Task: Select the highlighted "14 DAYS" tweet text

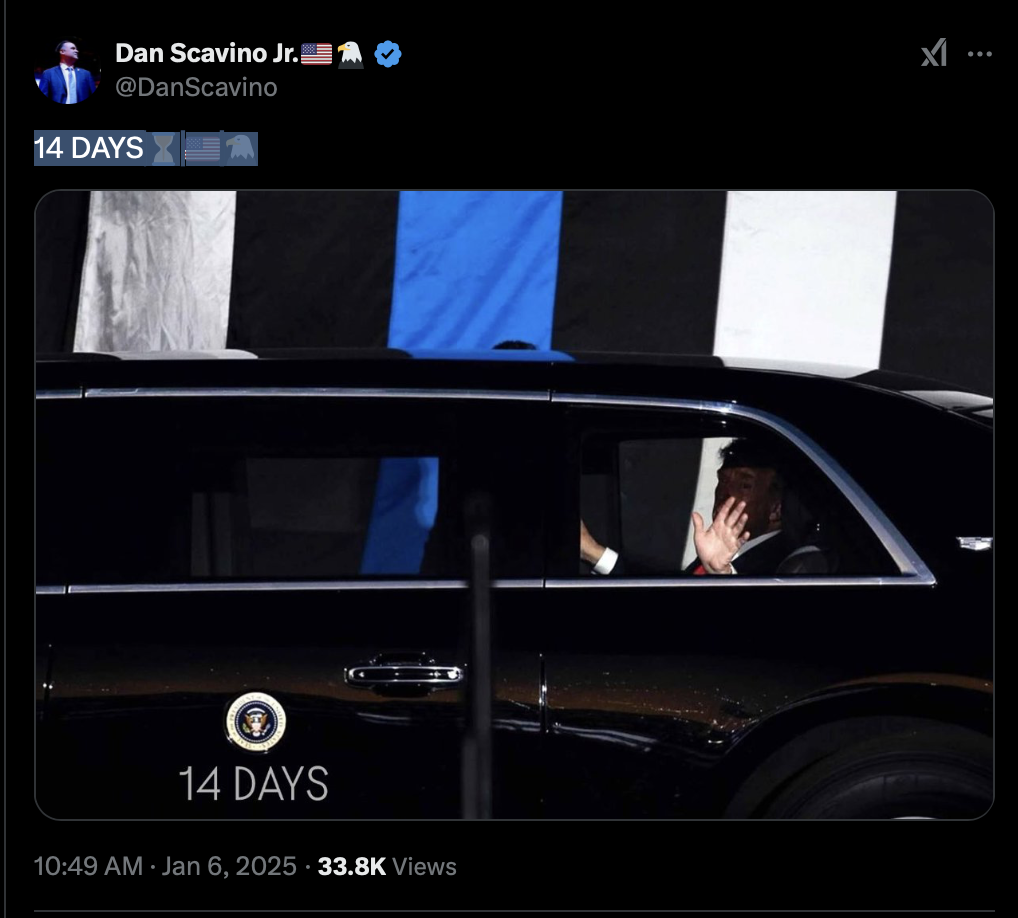Action: pyautogui.click(x=89, y=148)
